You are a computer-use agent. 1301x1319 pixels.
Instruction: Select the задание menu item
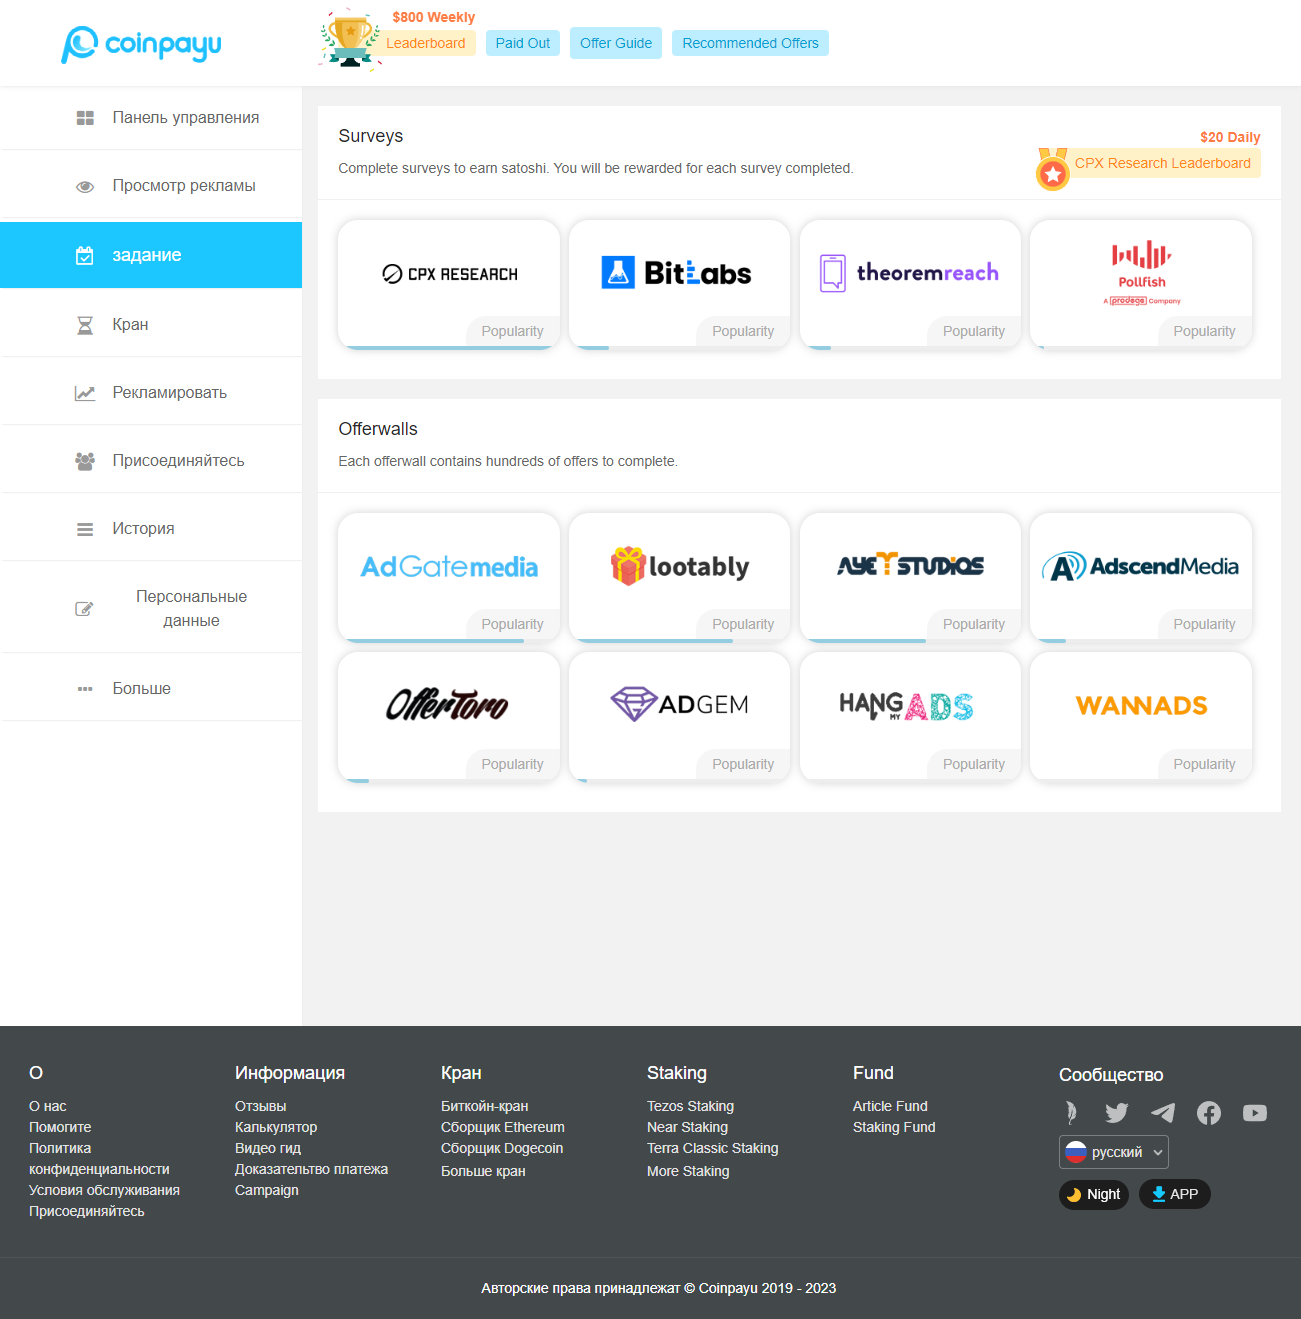(x=151, y=255)
